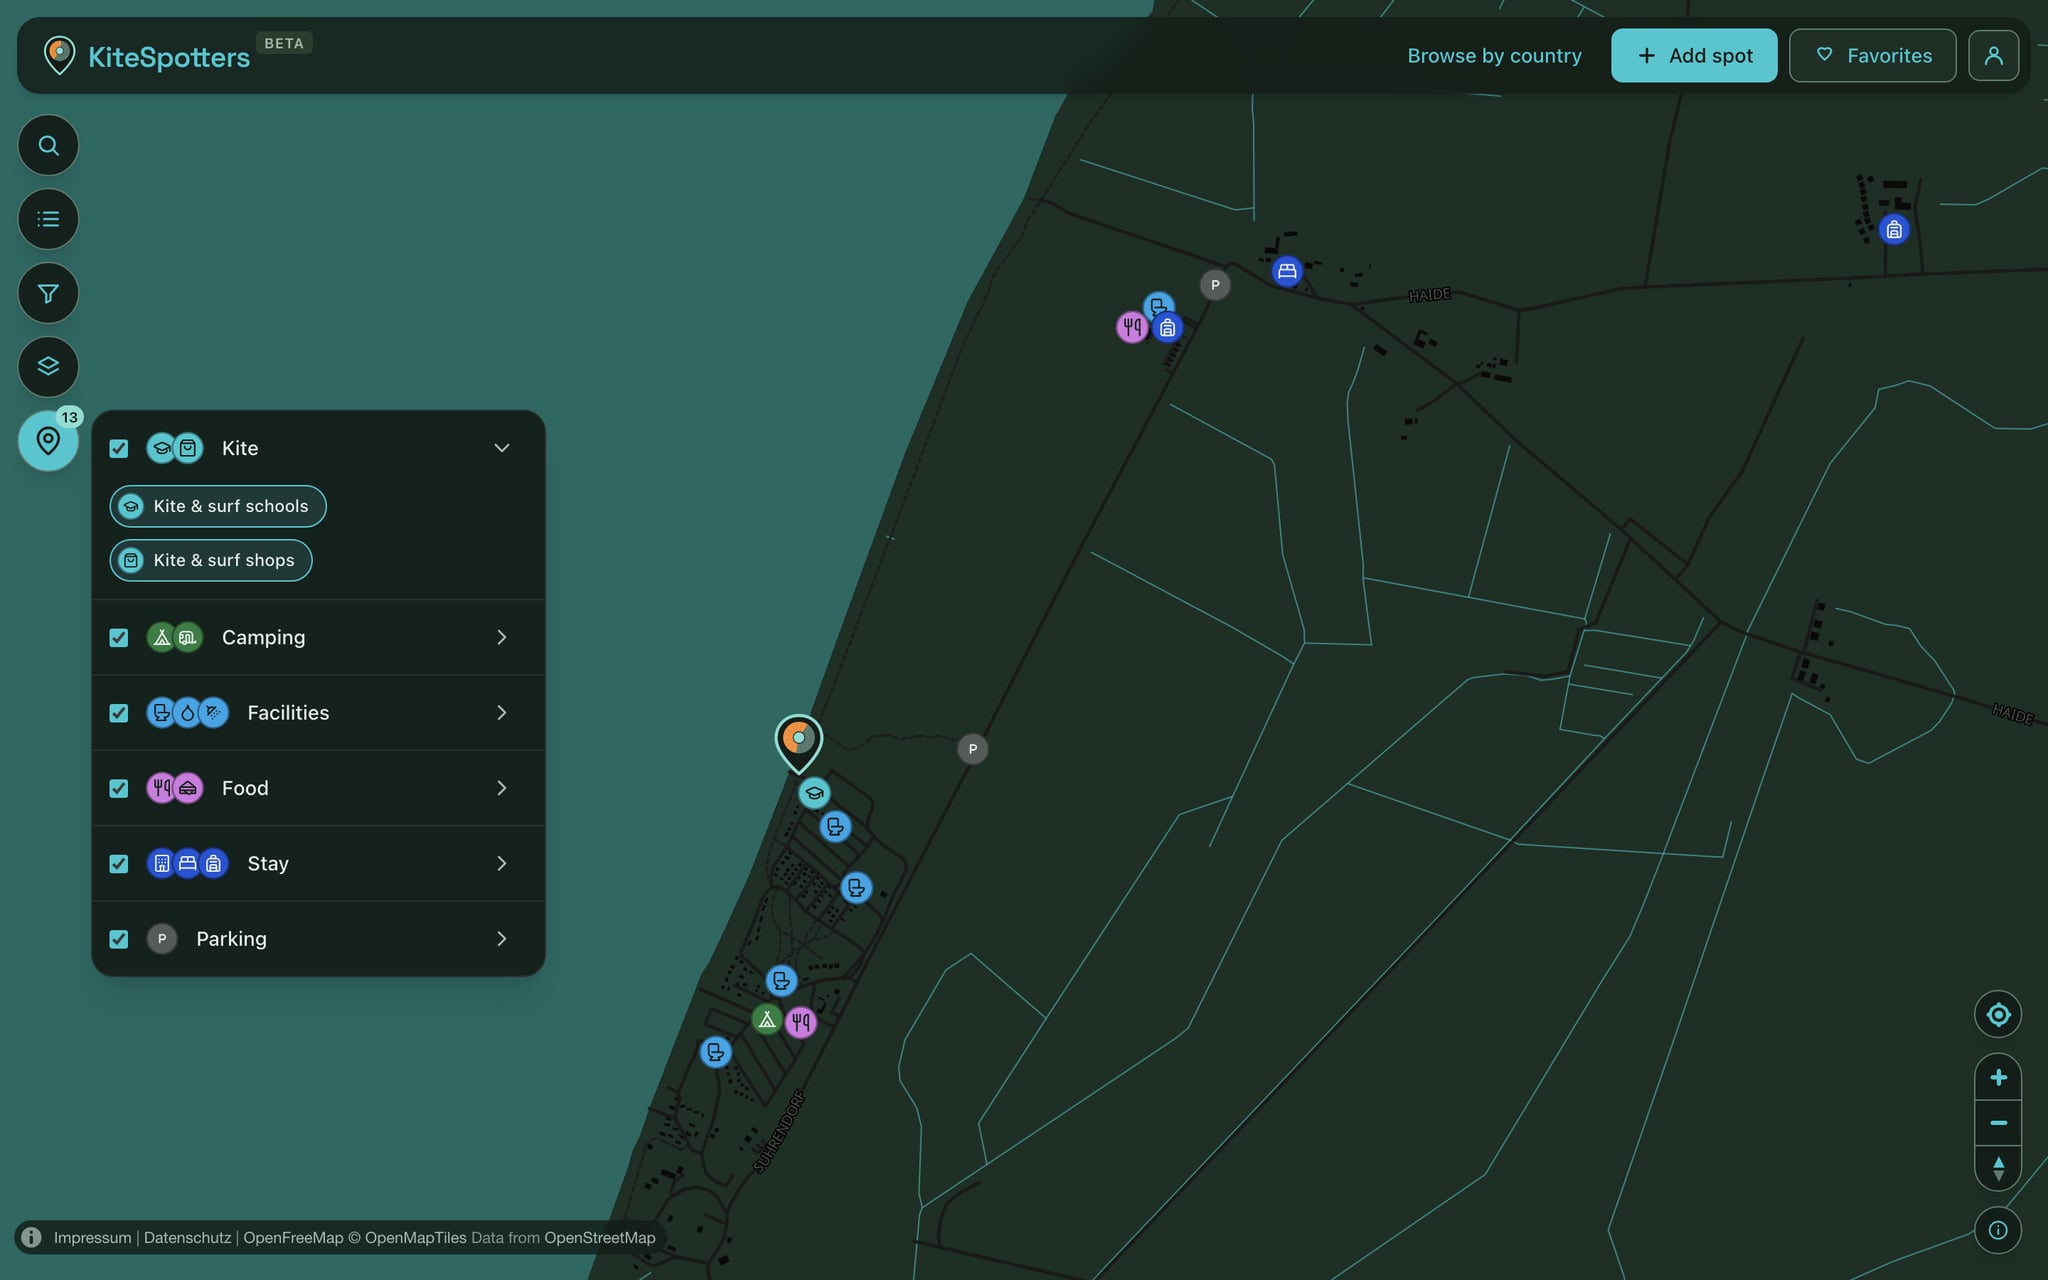2048x1280 pixels.
Task: Toggle the Kite & surf schools chip
Action: 218,506
